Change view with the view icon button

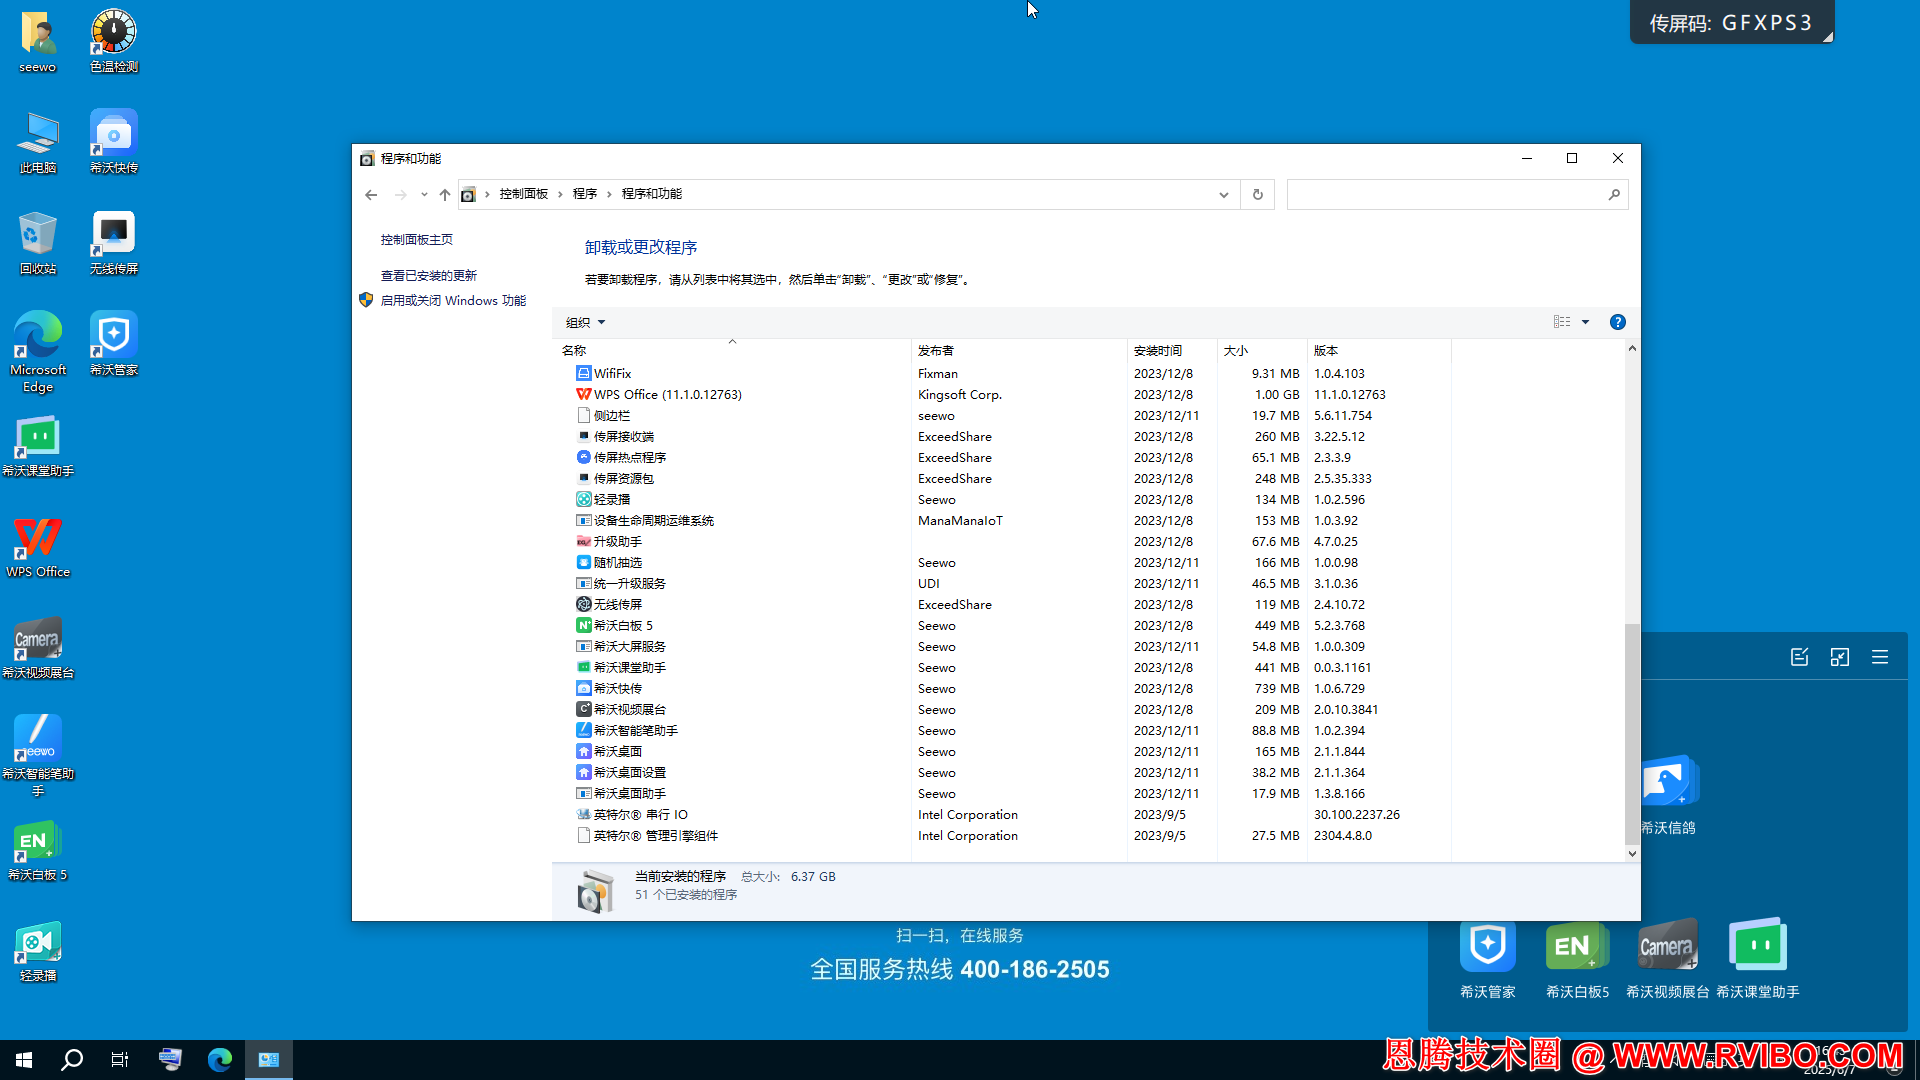tap(1562, 322)
